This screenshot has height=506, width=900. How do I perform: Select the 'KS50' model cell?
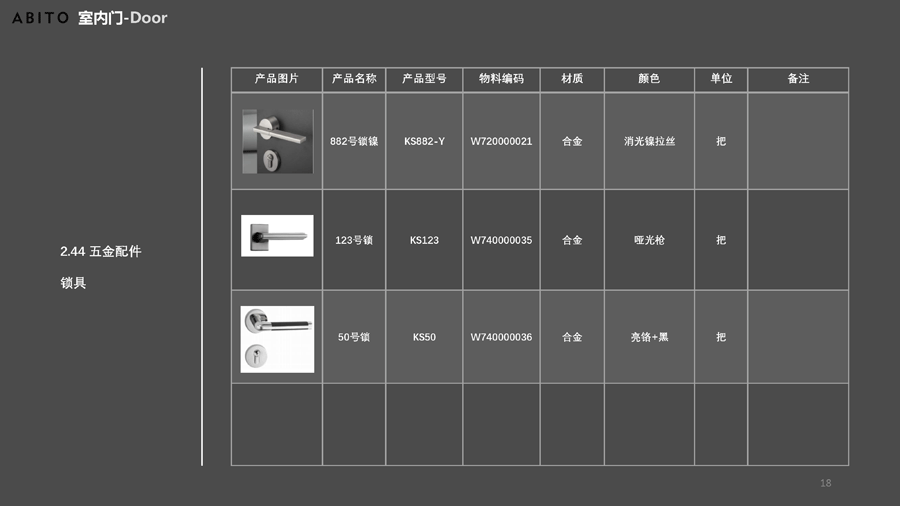424,337
